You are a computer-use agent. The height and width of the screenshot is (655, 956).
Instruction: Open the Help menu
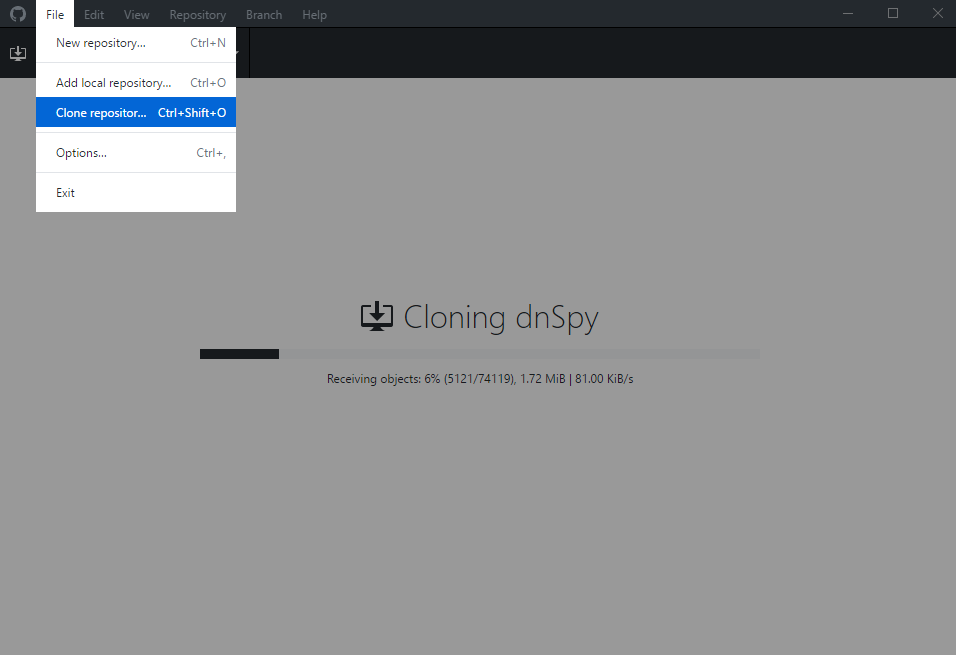point(315,14)
